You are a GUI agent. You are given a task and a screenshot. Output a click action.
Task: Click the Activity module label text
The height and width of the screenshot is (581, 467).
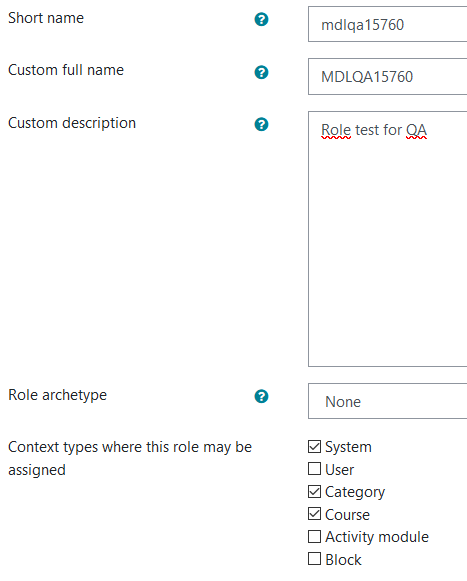[x=377, y=537]
